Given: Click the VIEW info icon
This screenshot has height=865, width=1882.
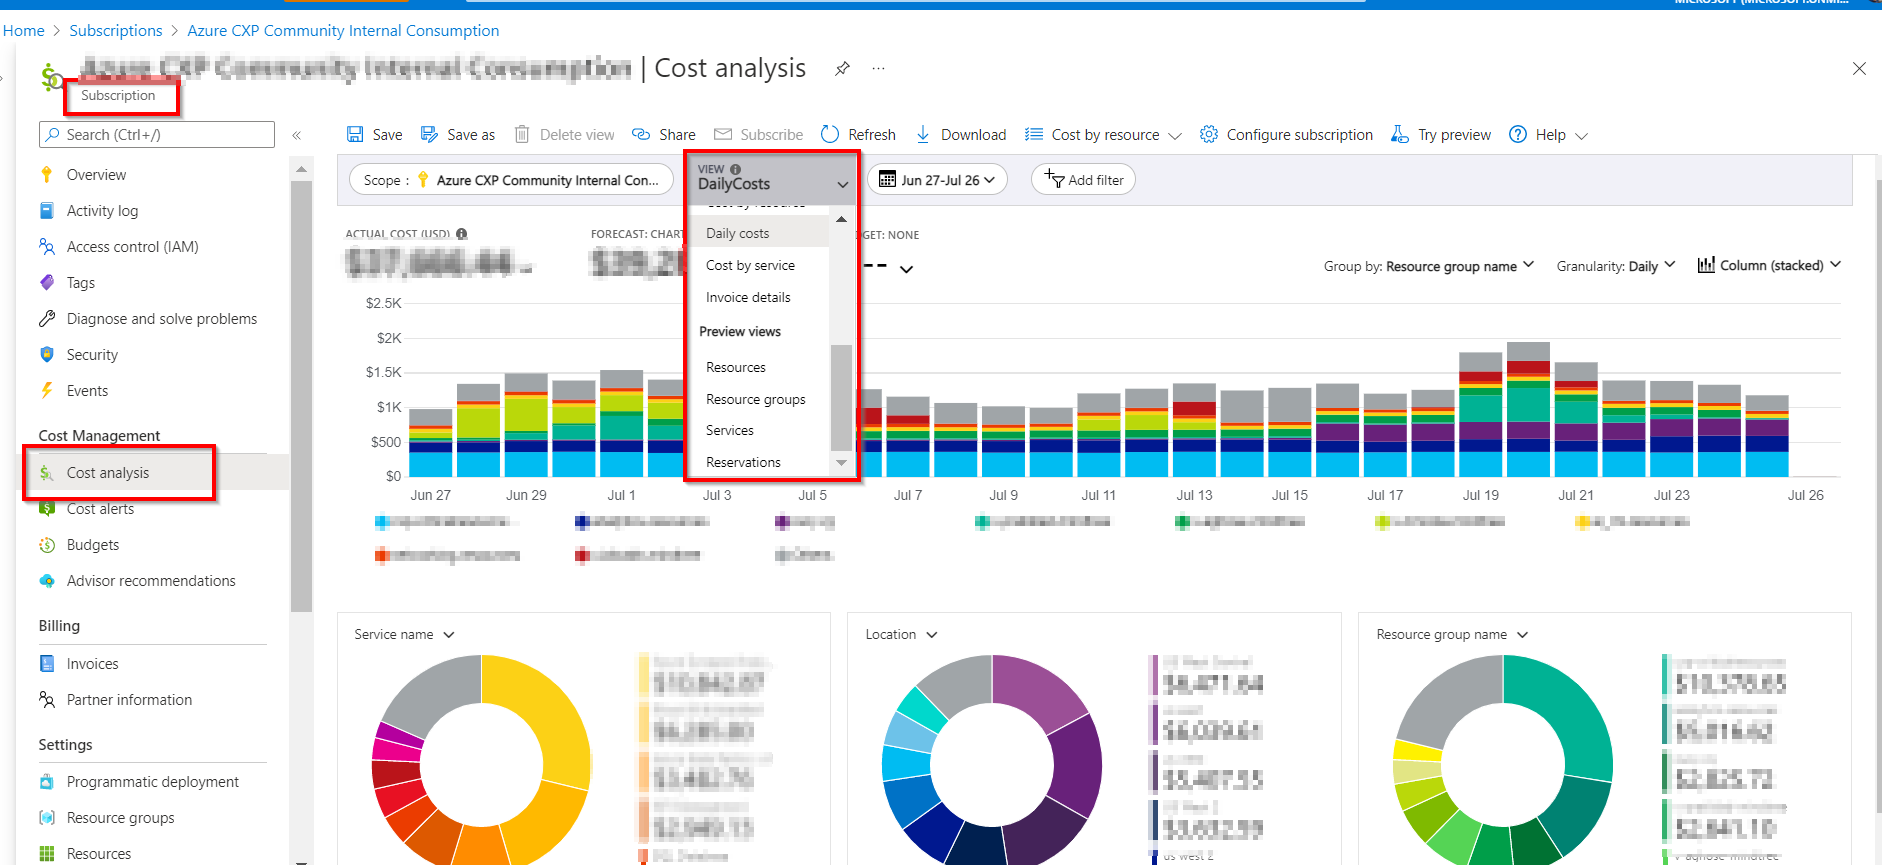Looking at the screenshot, I should (735, 169).
